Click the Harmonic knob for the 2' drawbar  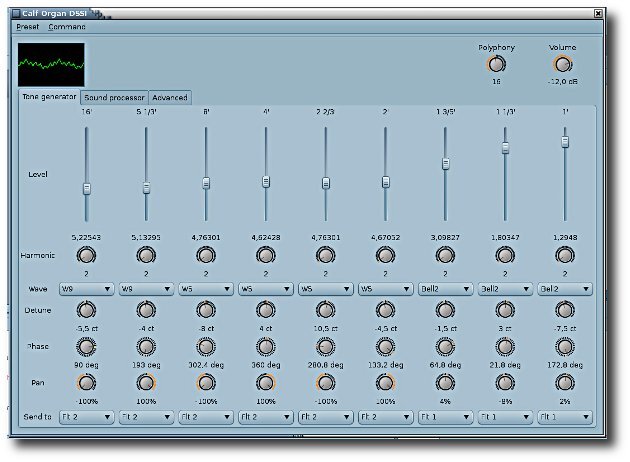click(x=385, y=255)
